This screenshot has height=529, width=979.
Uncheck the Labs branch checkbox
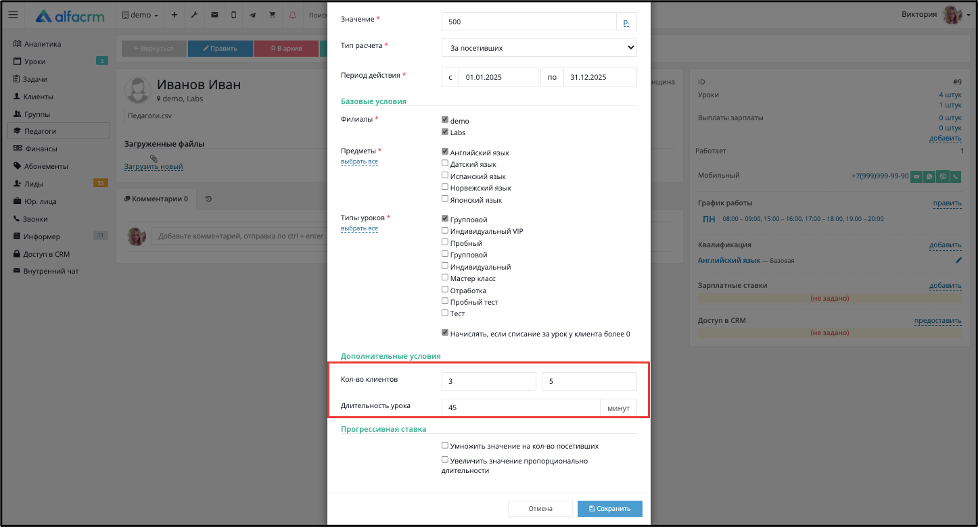445,131
